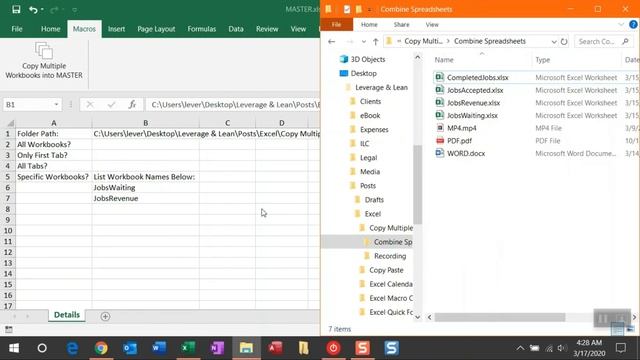Screen dimensions: 640x360
Task: Select the Specific Workbooks? cell
Action: (53, 177)
